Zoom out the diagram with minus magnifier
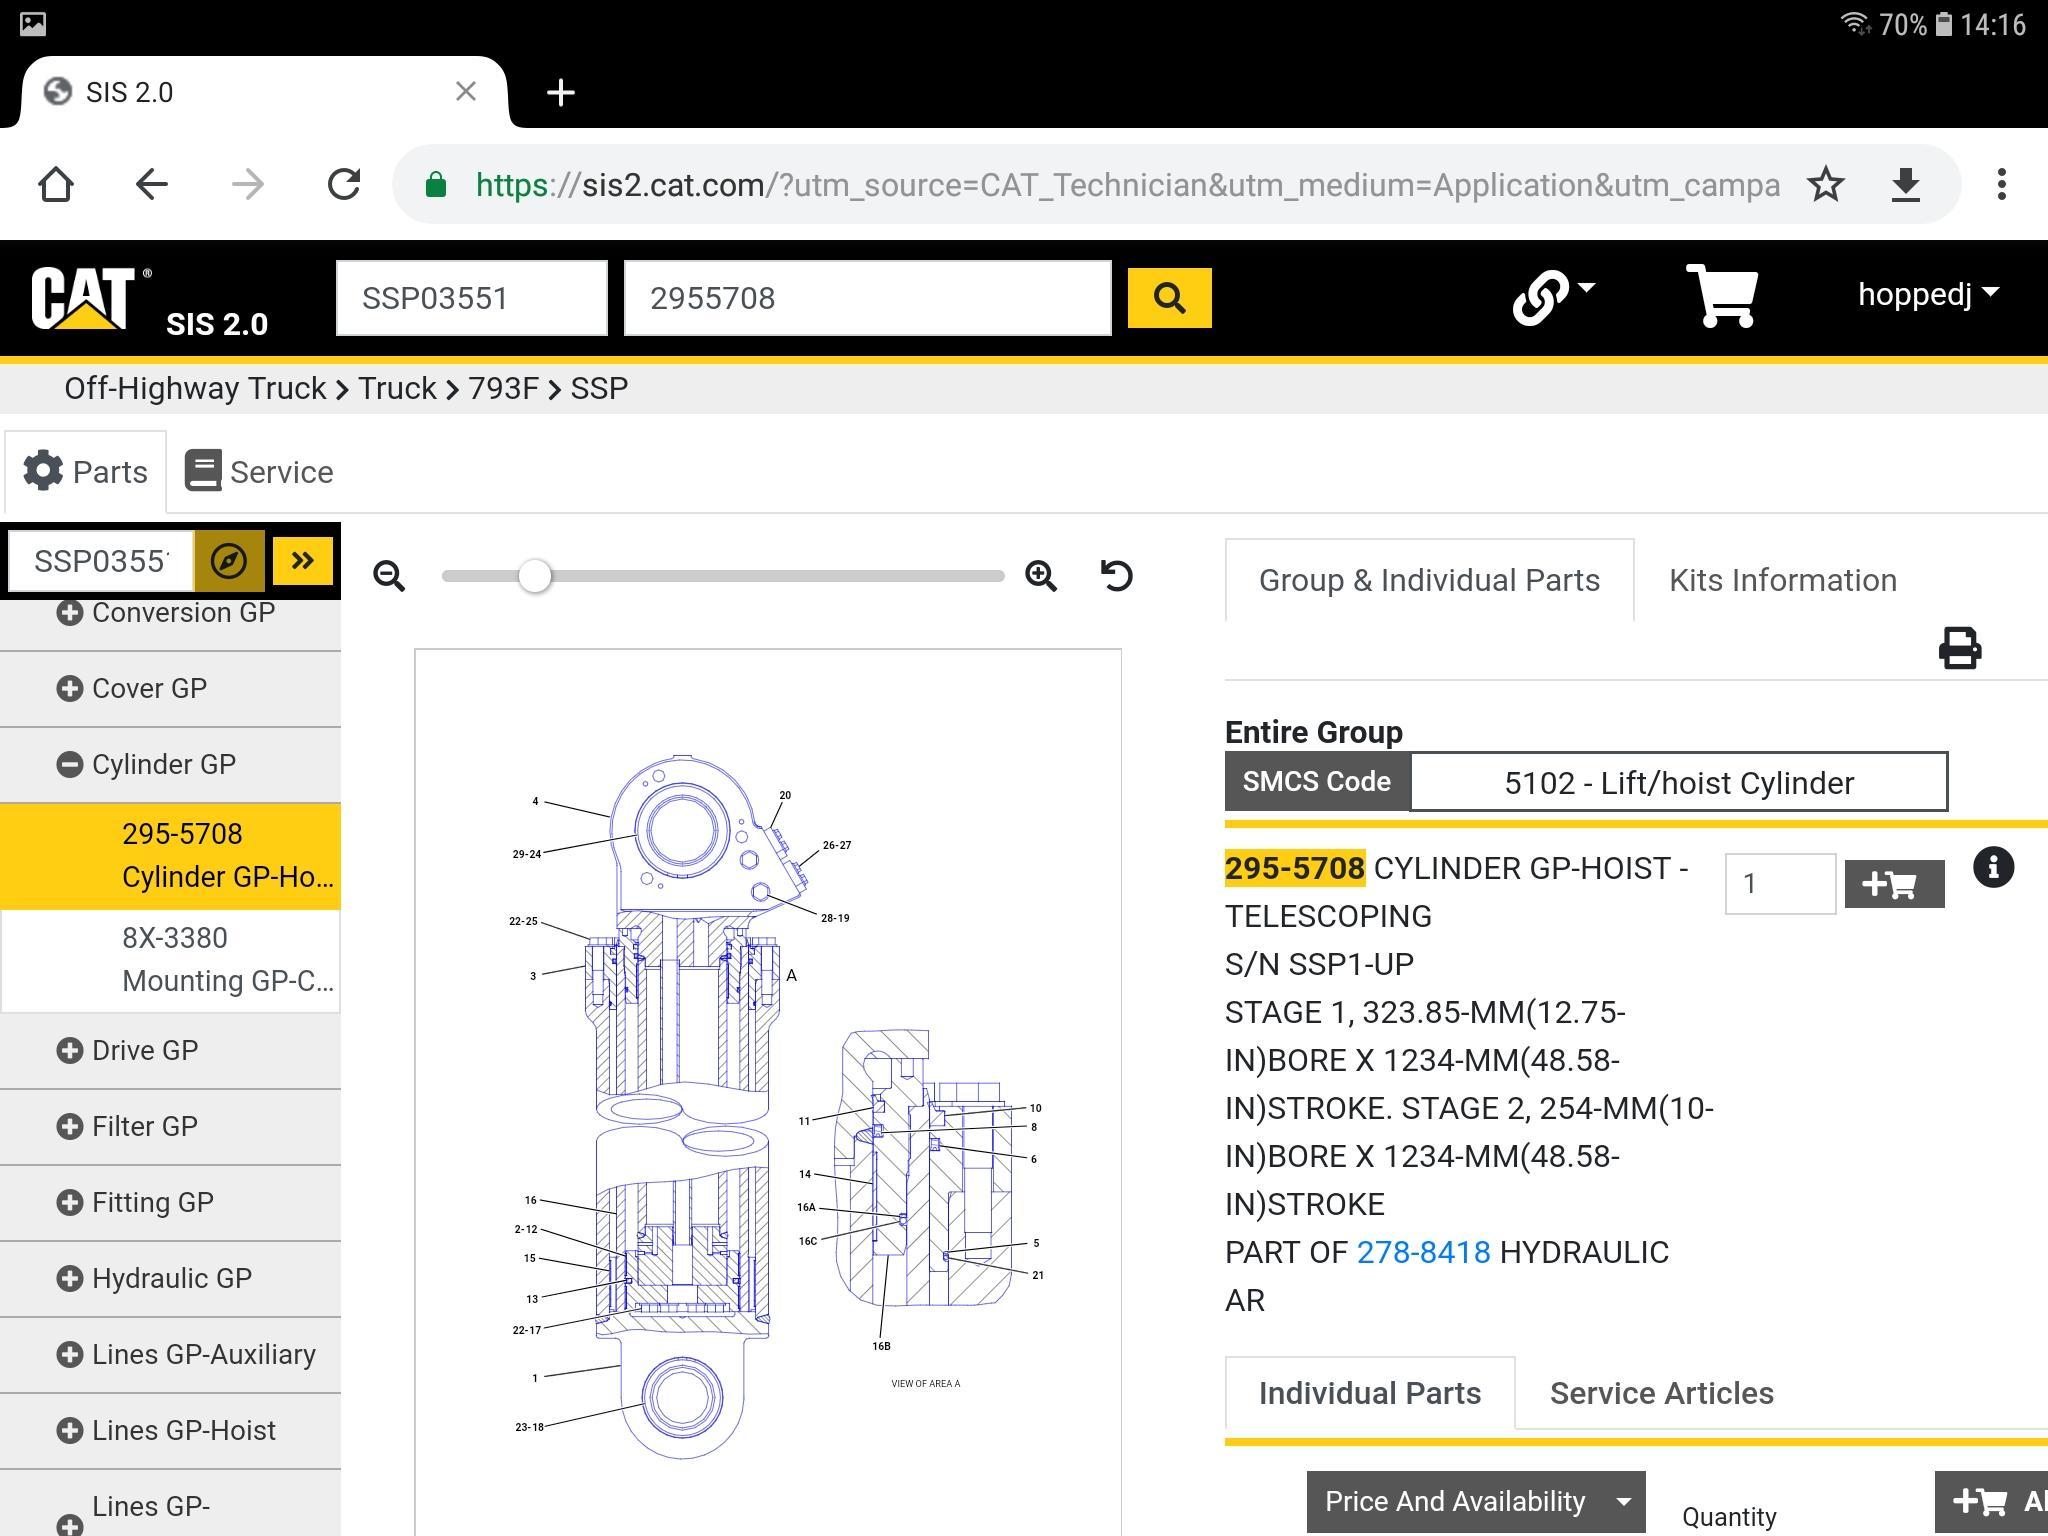 click(x=389, y=576)
